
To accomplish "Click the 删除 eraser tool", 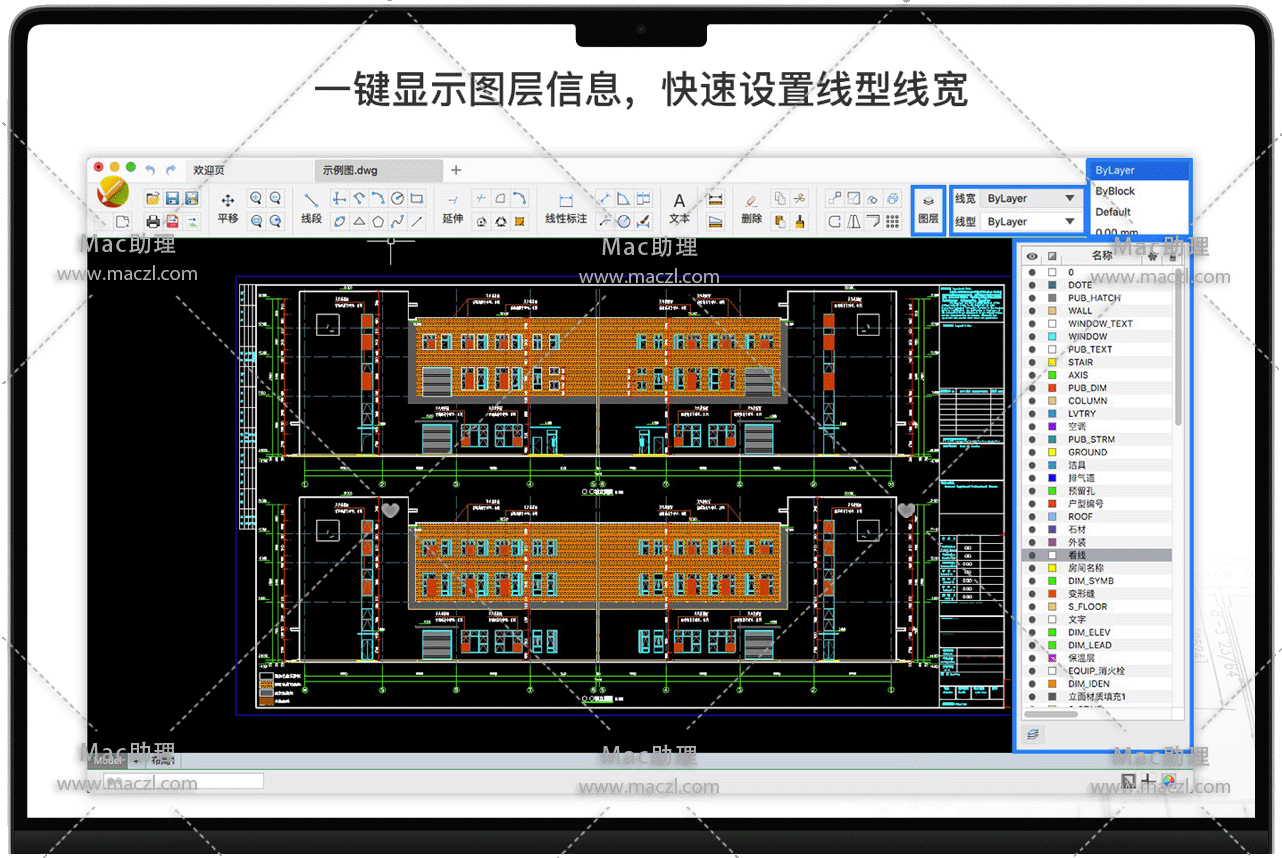I will click(x=752, y=207).
